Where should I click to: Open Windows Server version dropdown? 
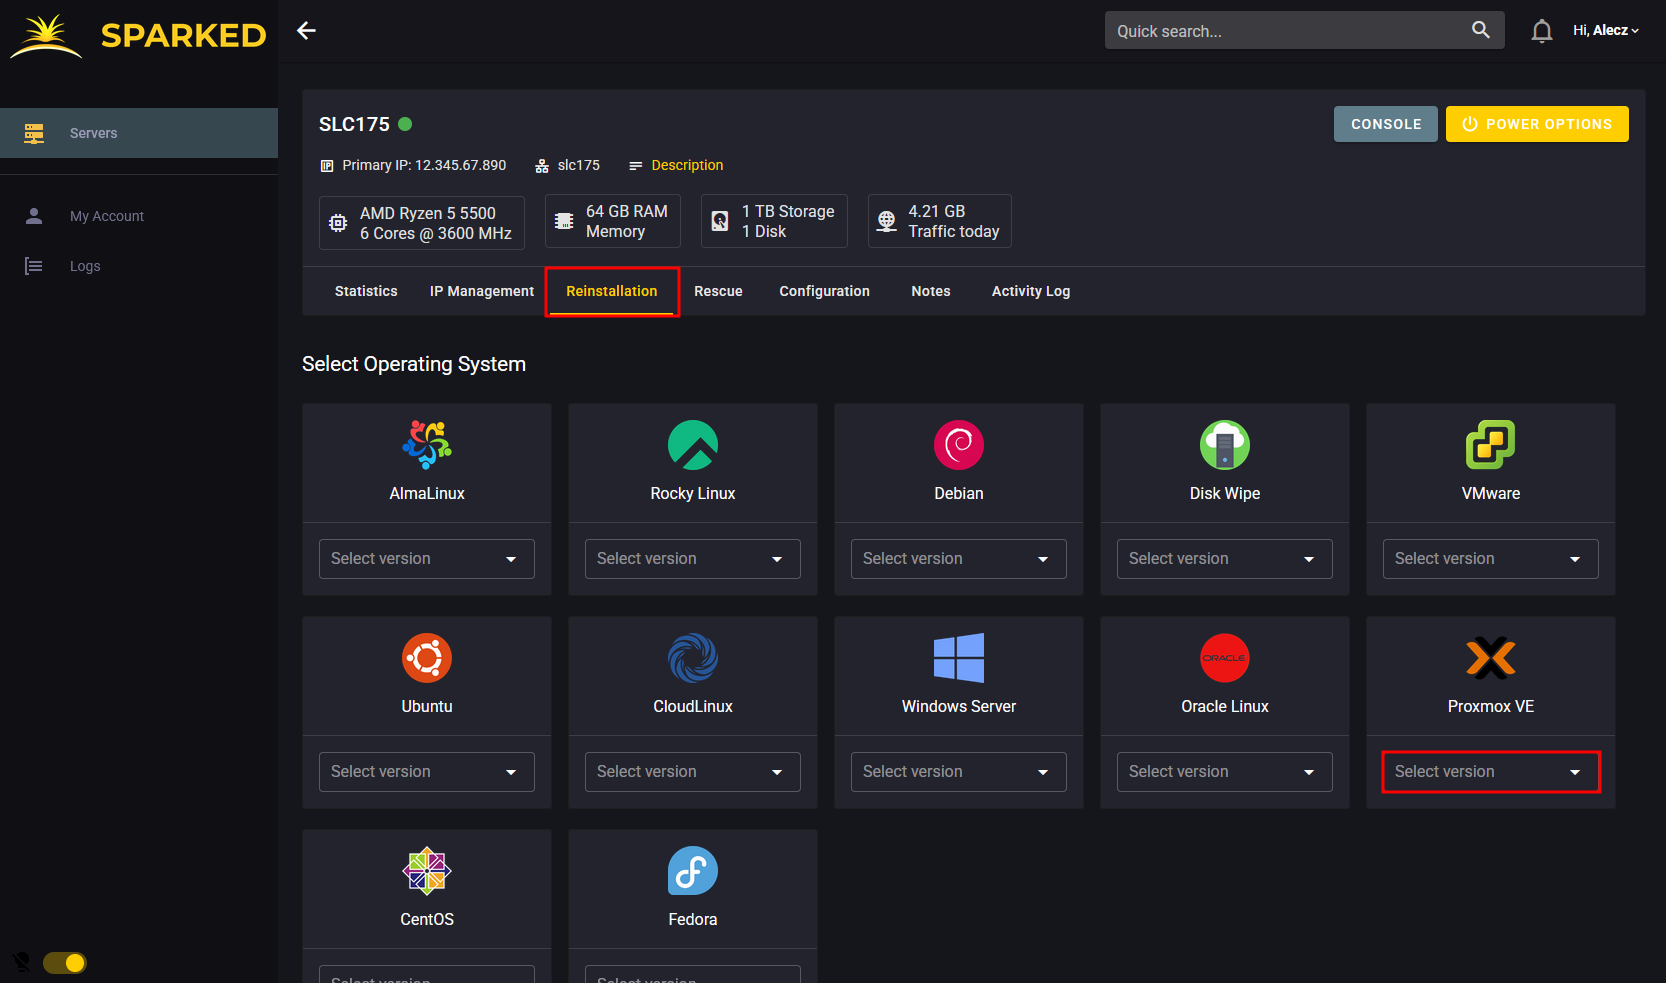click(959, 772)
